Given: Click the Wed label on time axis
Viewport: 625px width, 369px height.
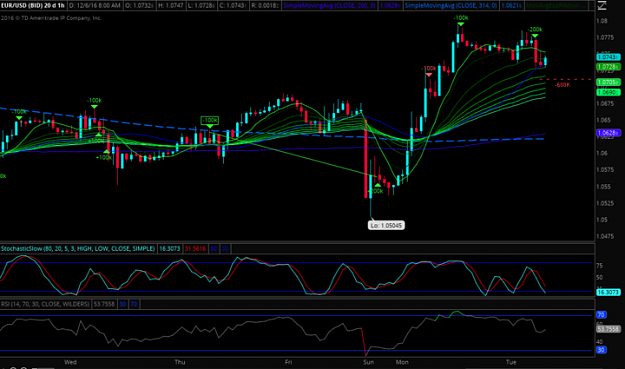Looking at the screenshot, I should click(70, 362).
